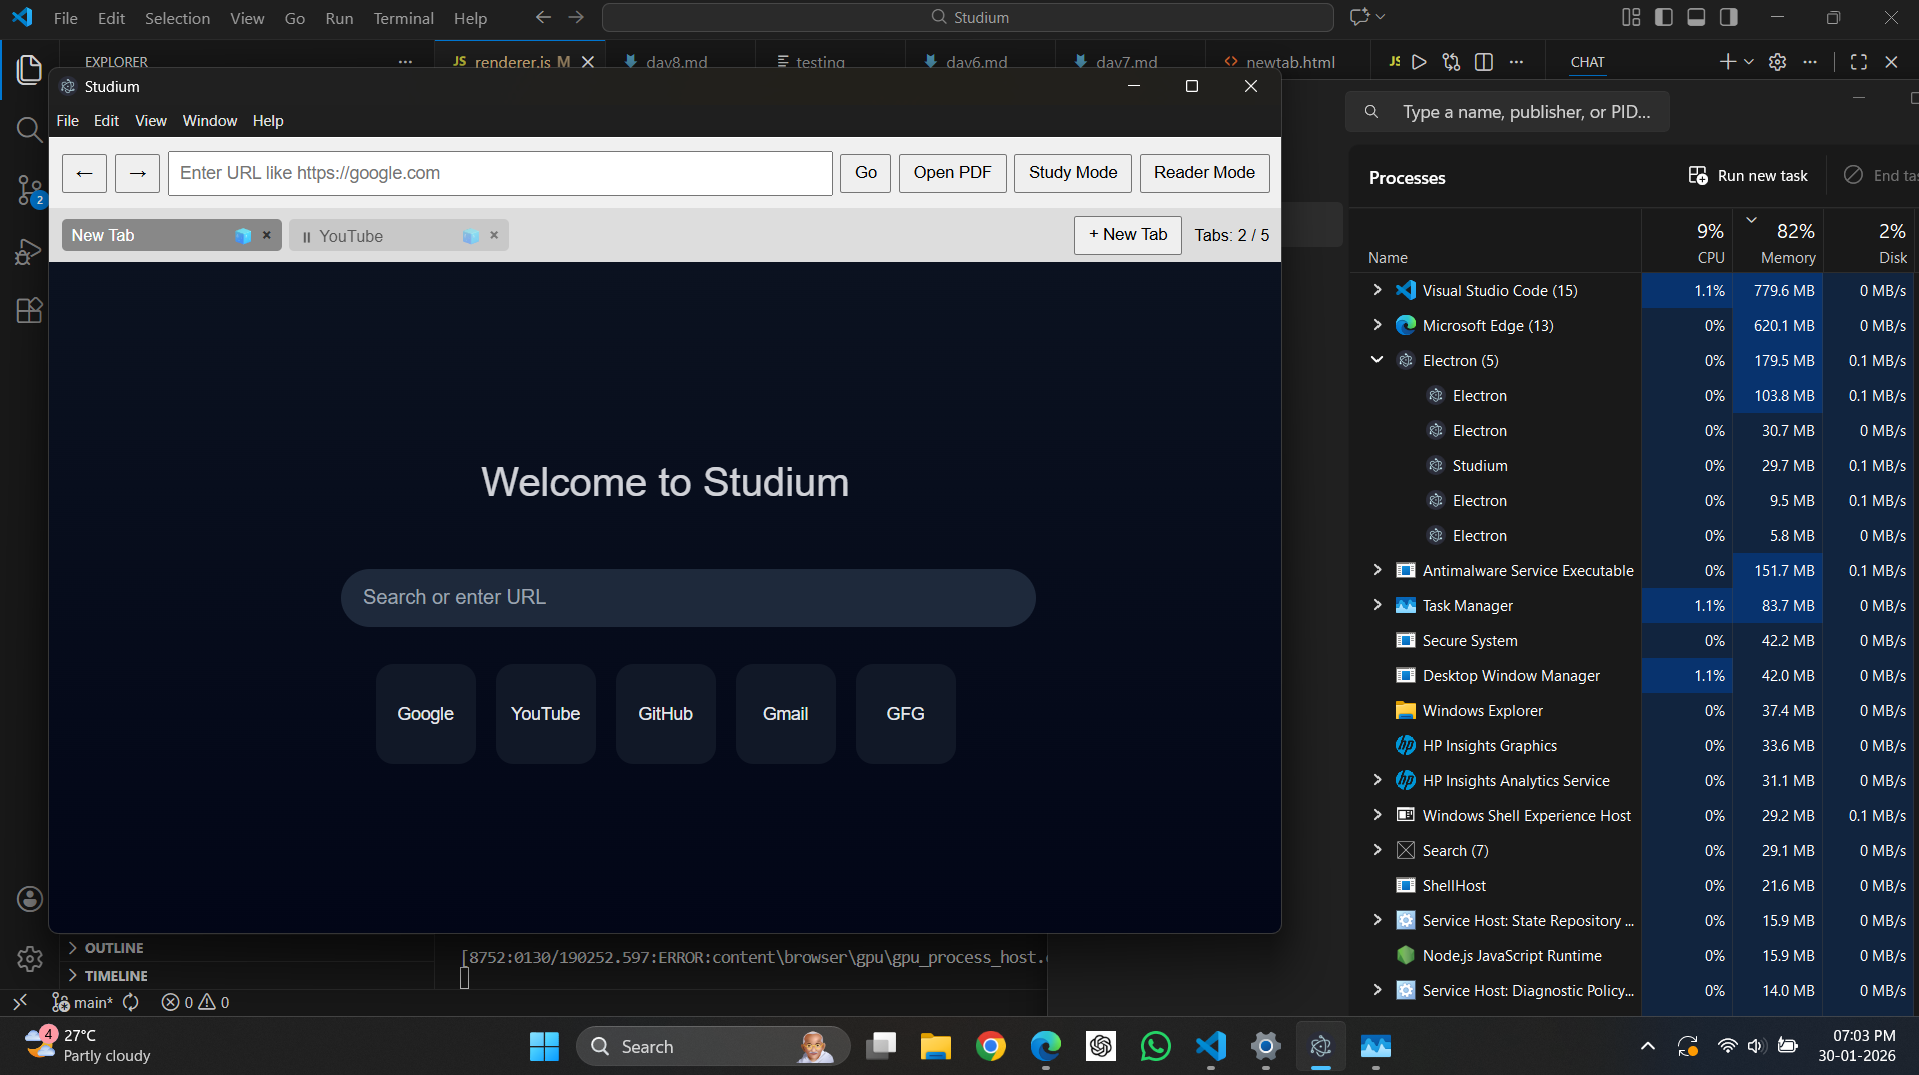Open ChatGPT app from the taskbar
Screen dimensions: 1919x1075
point(1101,1046)
